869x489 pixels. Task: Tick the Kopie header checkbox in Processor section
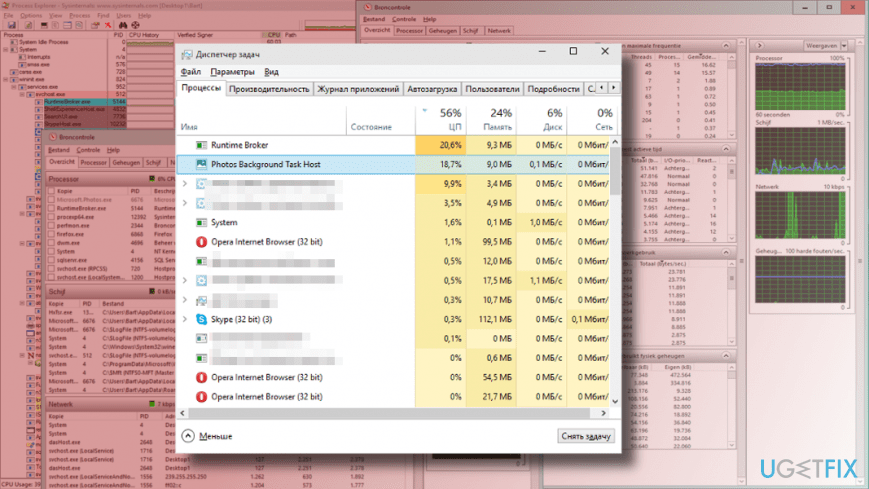pyautogui.click(x=52, y=191)
